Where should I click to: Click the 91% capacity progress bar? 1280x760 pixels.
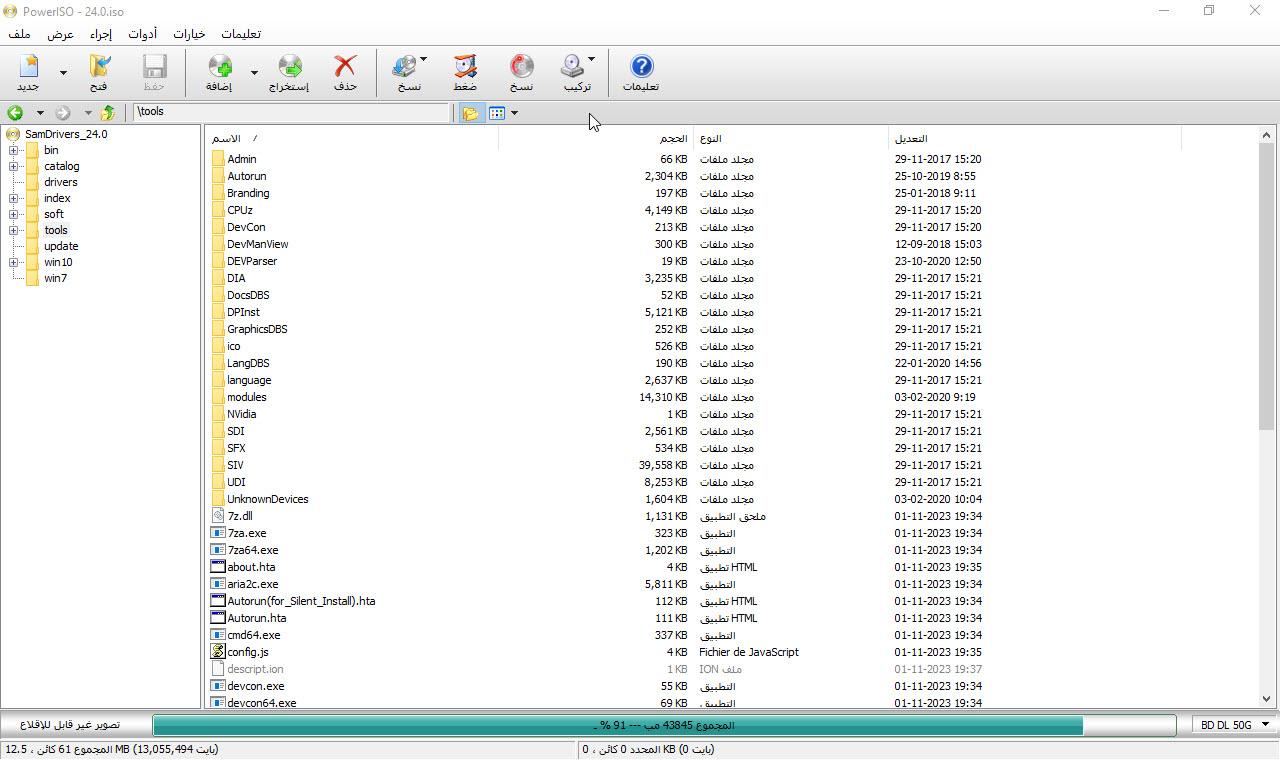click(x=663, y=725)
